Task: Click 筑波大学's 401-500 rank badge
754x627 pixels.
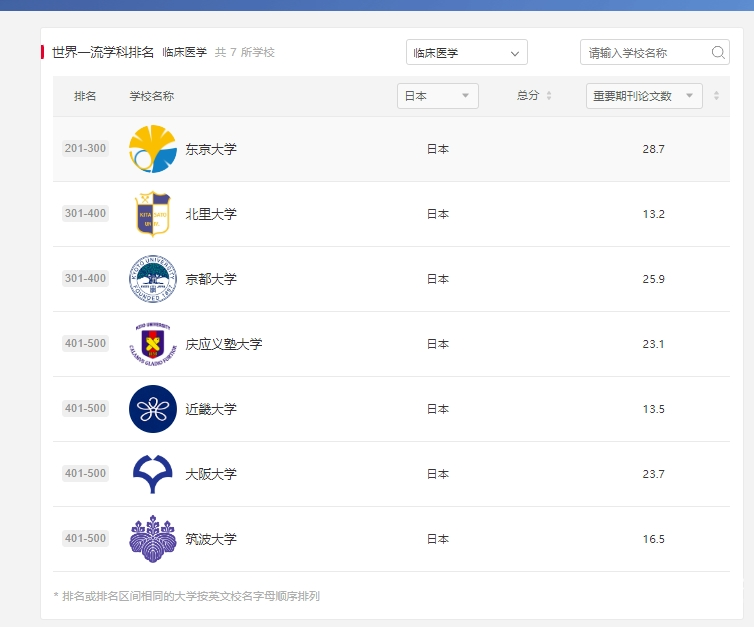Action: (x=85, y=538)
